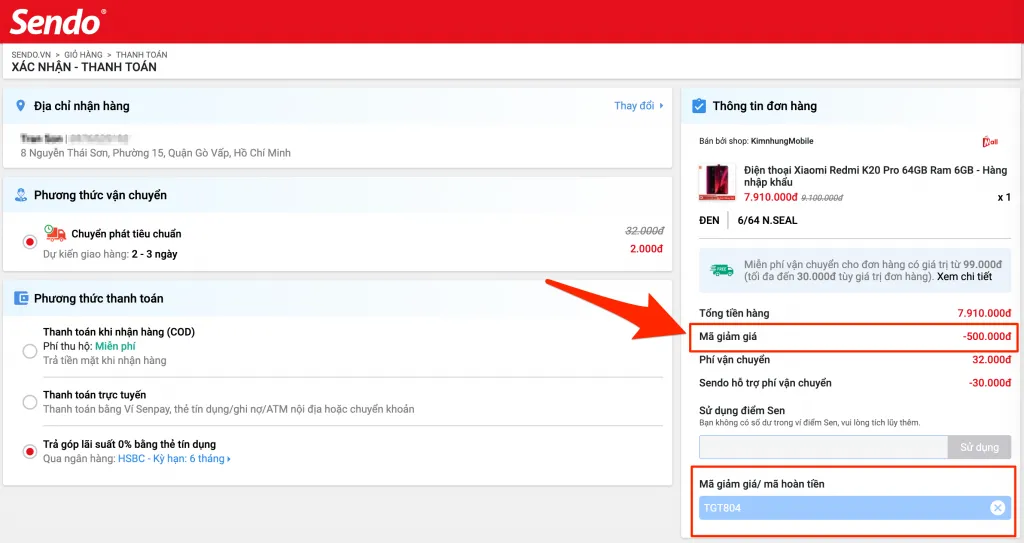Click the shipping method person icon
The width and height of the screenshot is (1024, 543).
21,195
